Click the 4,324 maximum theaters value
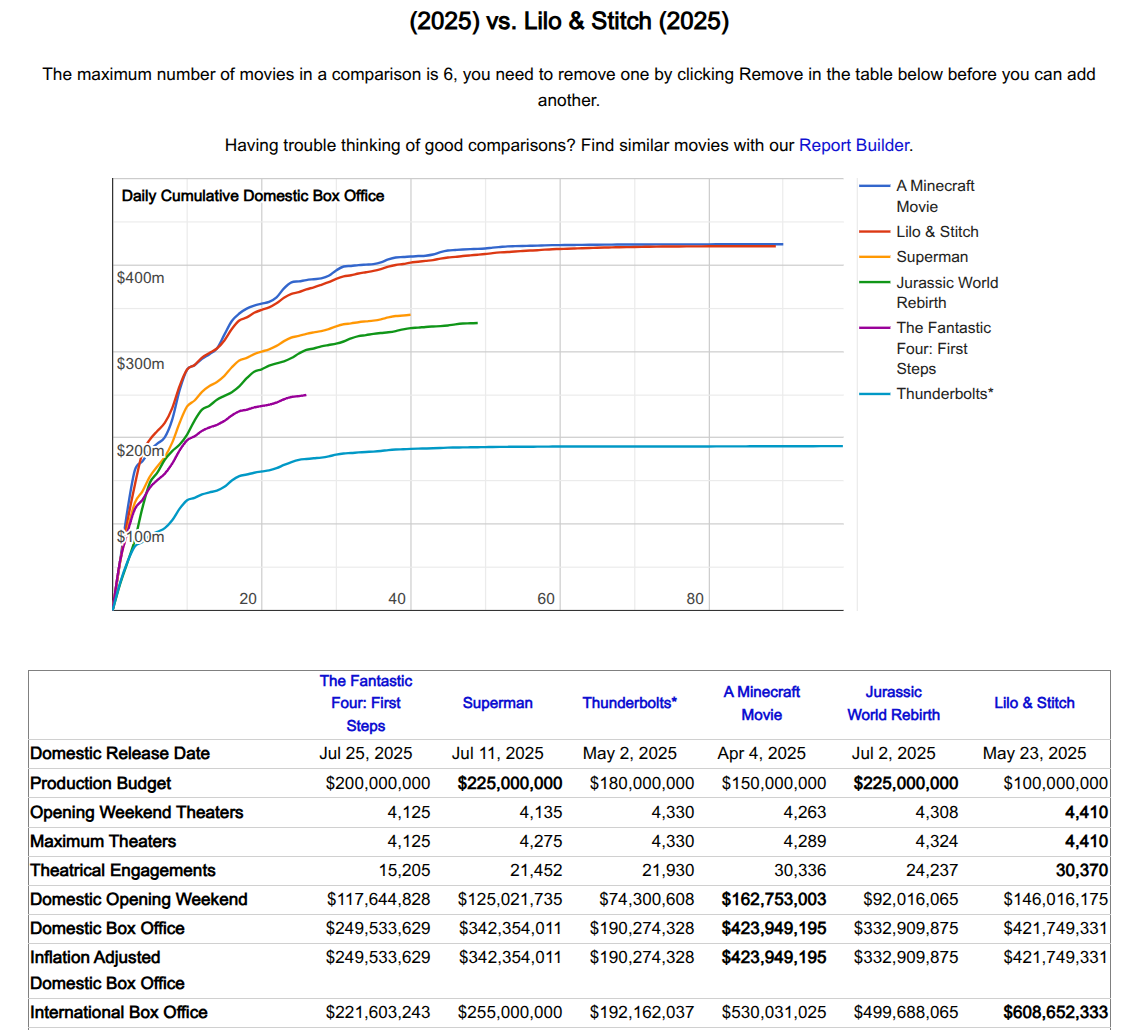Screen dimensions: 1130x1030 coord(937,841)
